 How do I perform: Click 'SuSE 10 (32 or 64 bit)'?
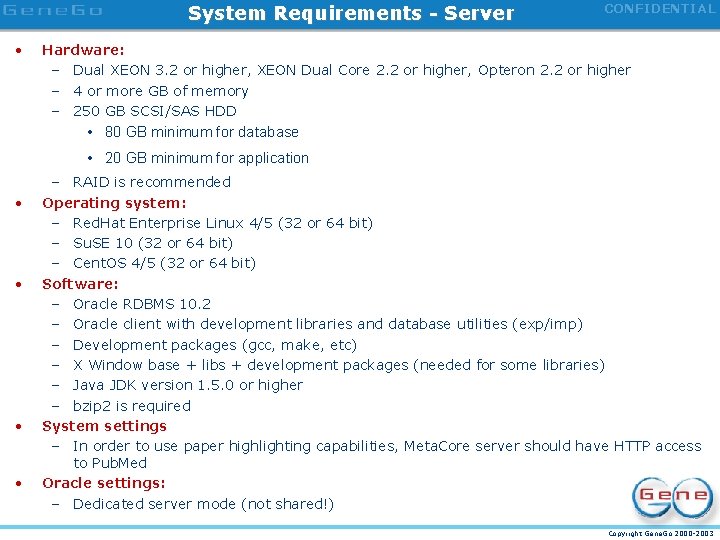[153, 243]
